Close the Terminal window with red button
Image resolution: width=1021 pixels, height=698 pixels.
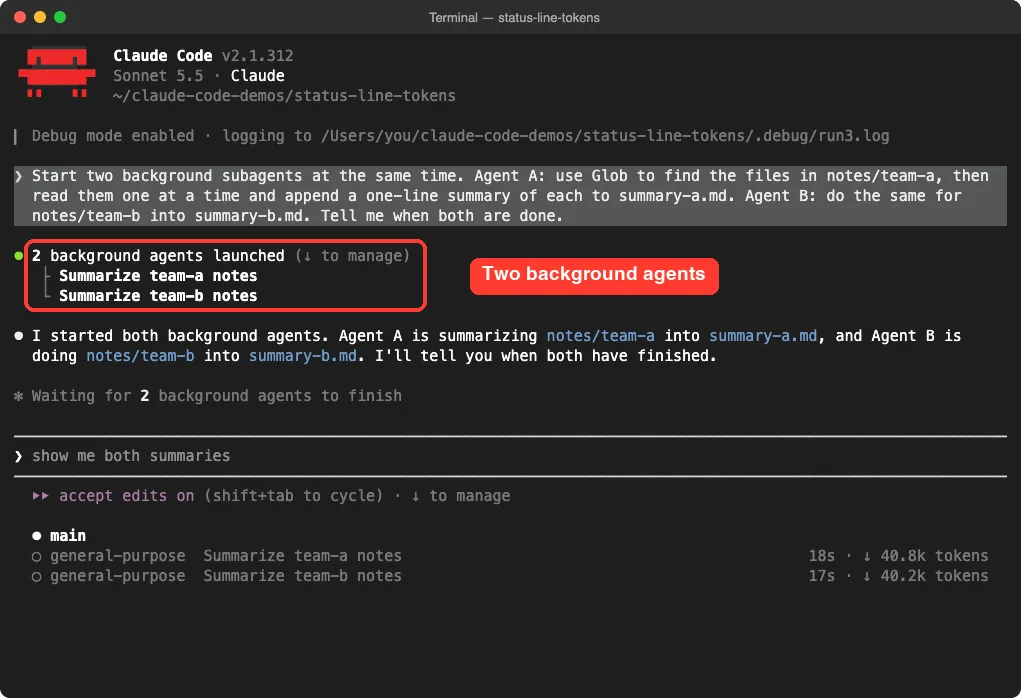[20, 17]
